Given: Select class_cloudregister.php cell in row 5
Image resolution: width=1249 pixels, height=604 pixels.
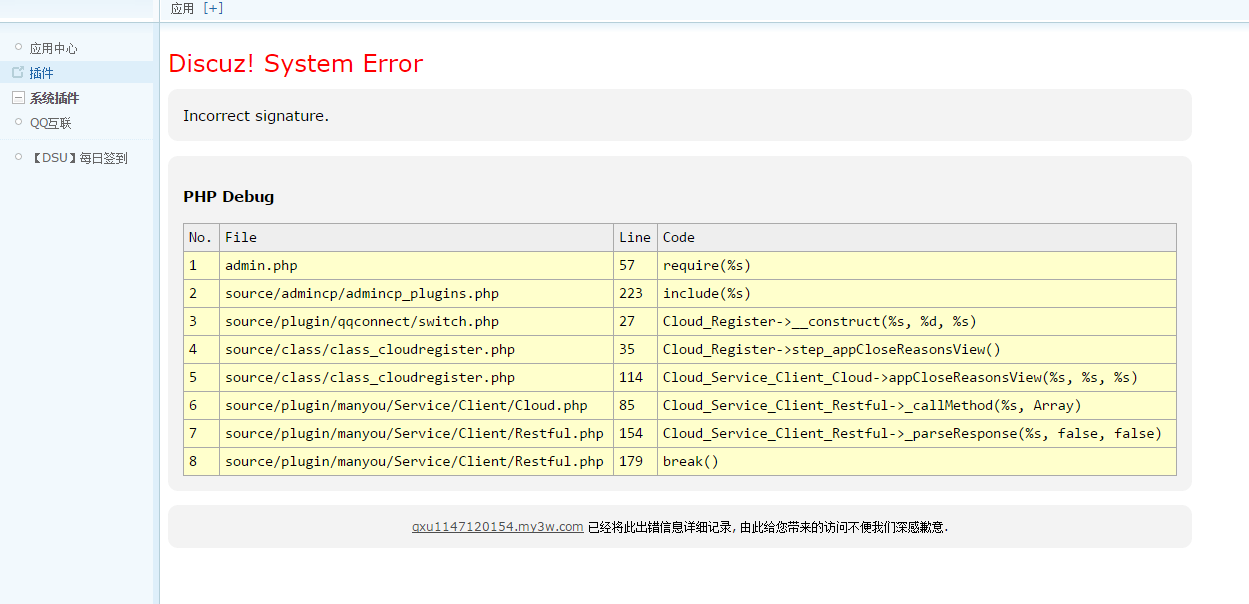Looking at the screenshot, I should tap(416, 377).
